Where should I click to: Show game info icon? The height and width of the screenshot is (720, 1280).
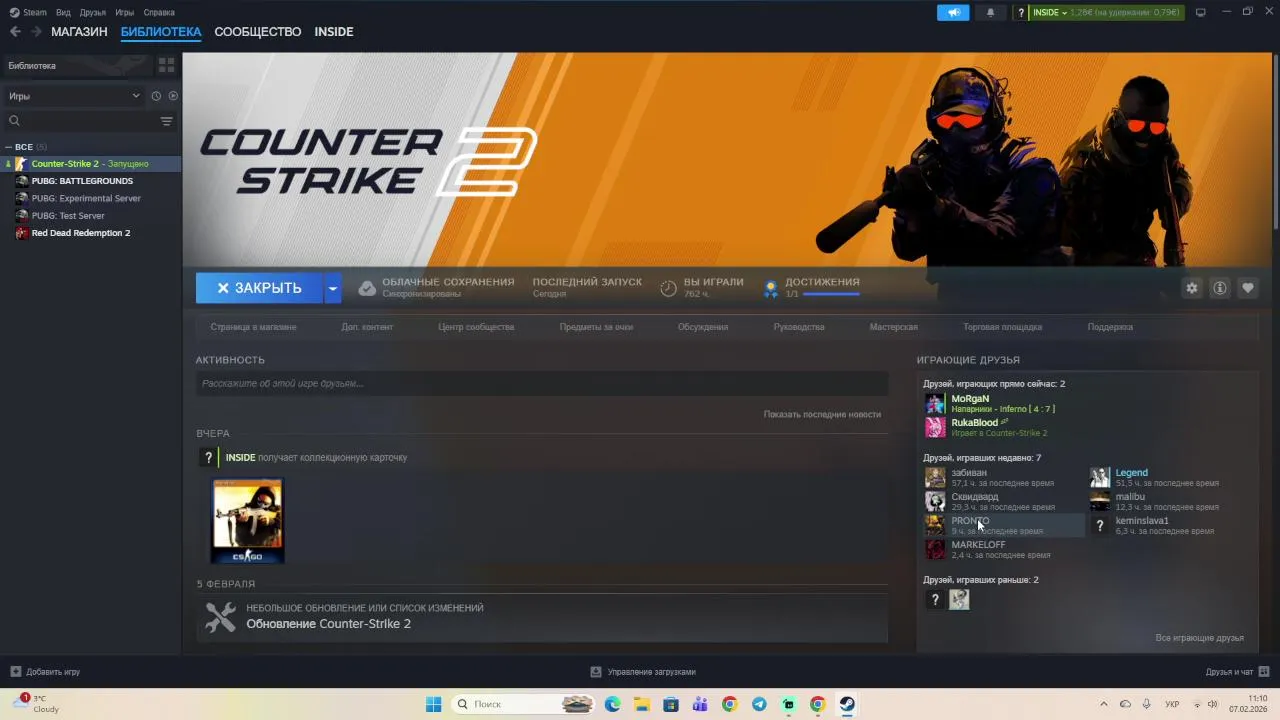tap(1220, 288)
